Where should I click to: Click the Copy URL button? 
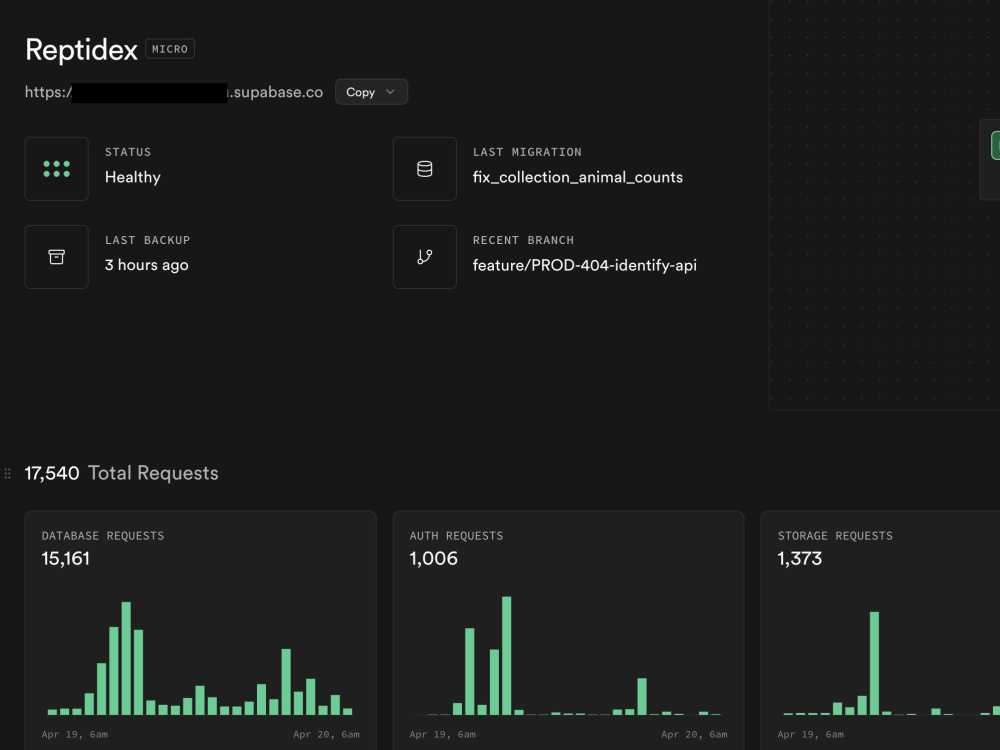[371, 92]
